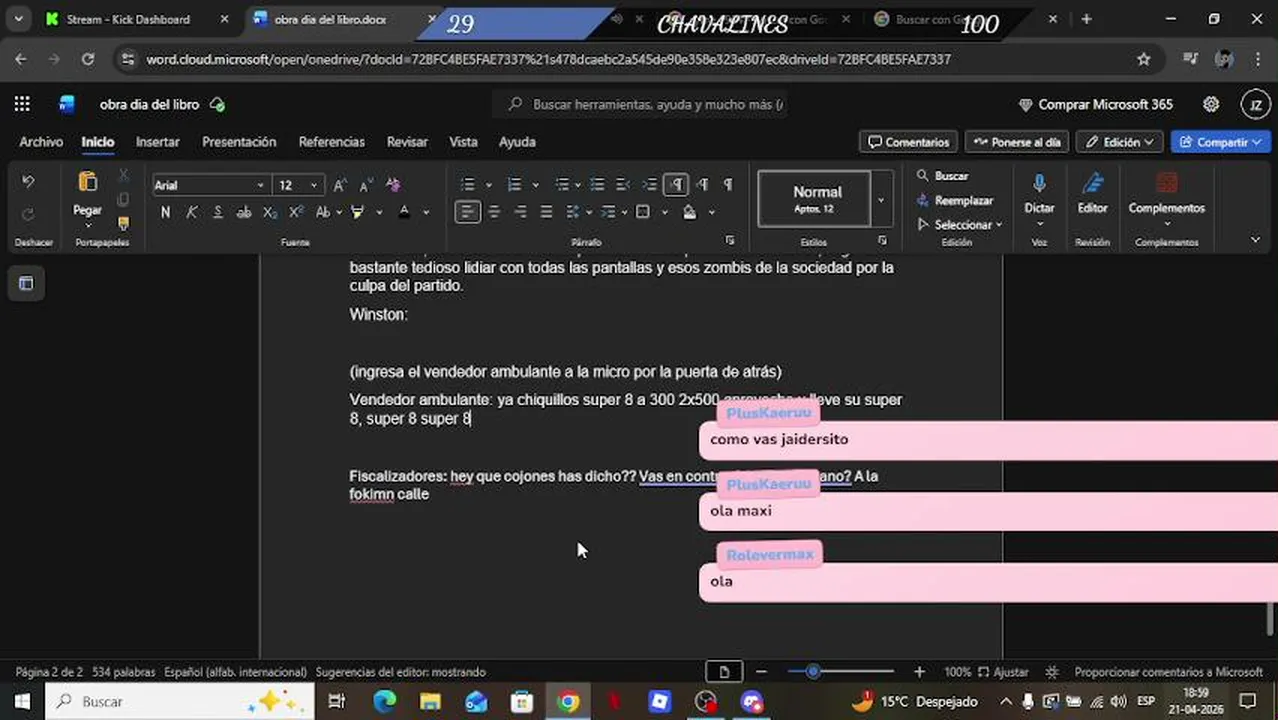Screen dimensions: 1278x720
Task: Toggle bold (N) formatting
Action: pos(165,212)
